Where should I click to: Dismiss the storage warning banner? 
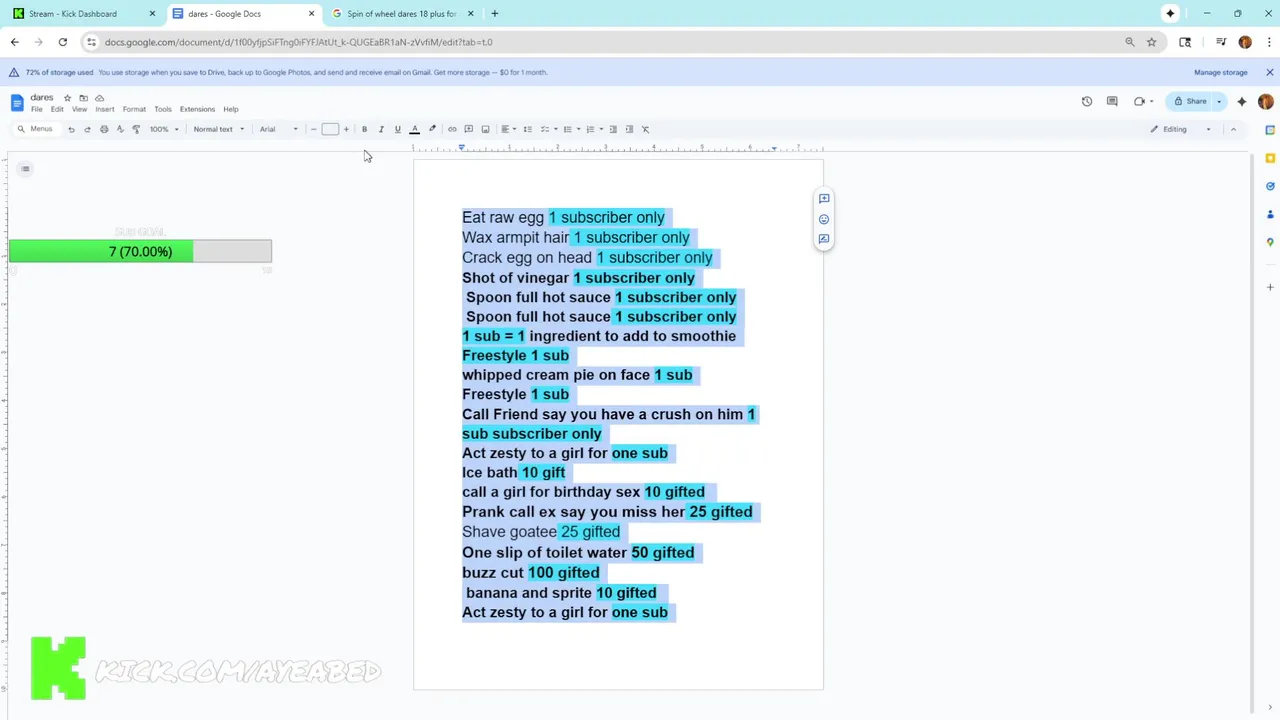click(1269, 72)
